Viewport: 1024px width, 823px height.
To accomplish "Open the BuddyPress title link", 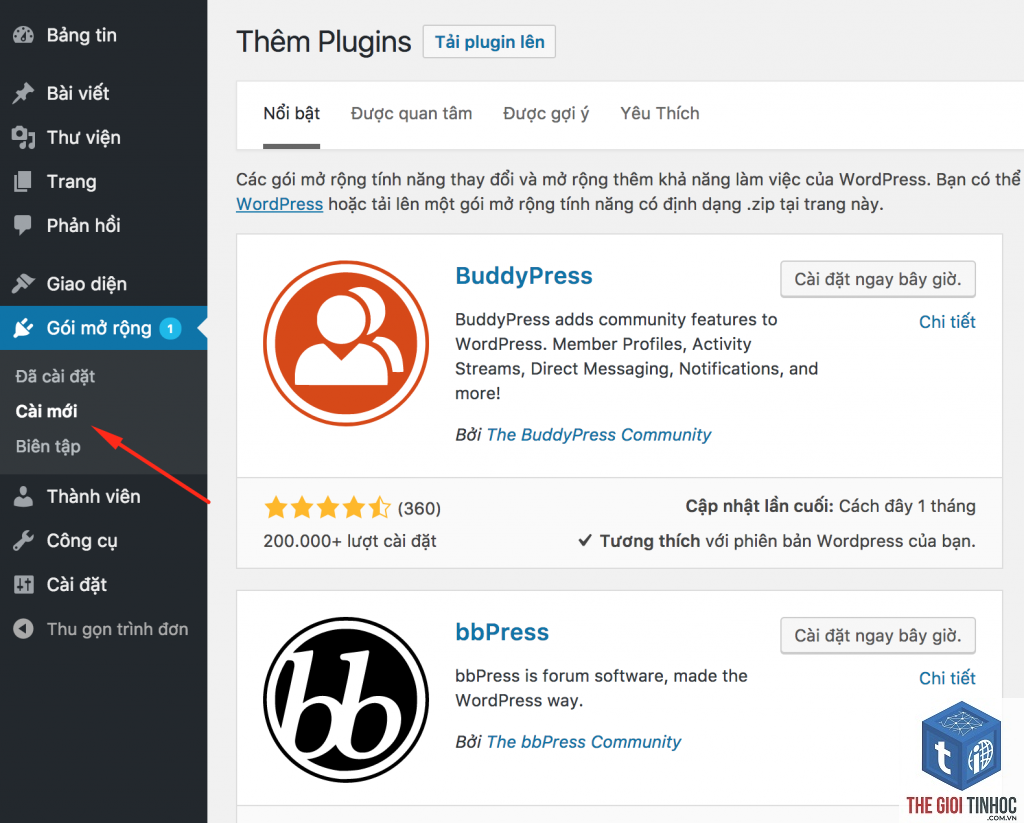I will [x=524, y=276].
